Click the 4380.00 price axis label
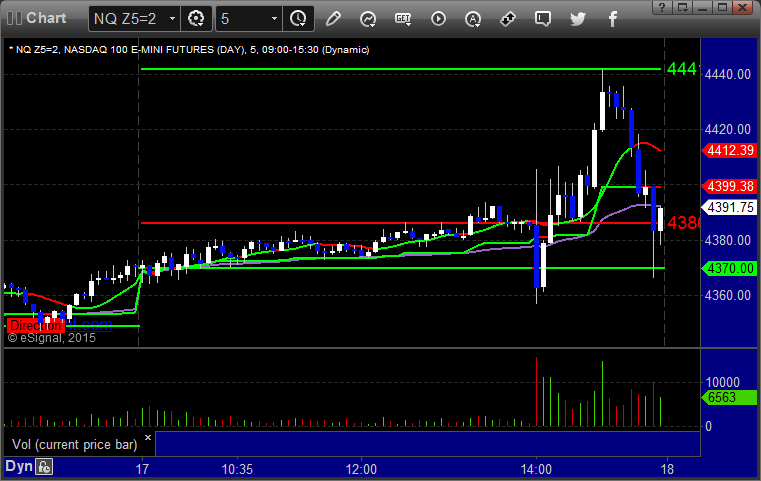 (x=728, y=240)
